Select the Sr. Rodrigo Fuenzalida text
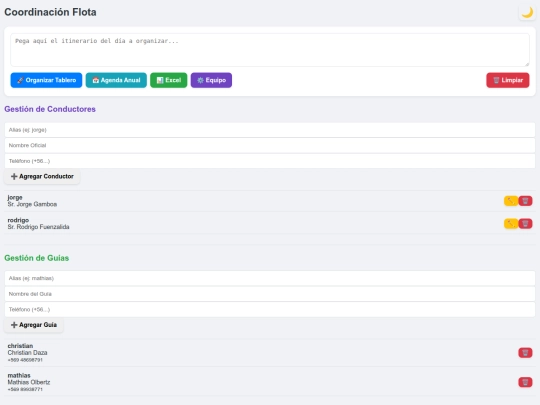The width and height of the screenshot is (540, 405). pos(39,227)
